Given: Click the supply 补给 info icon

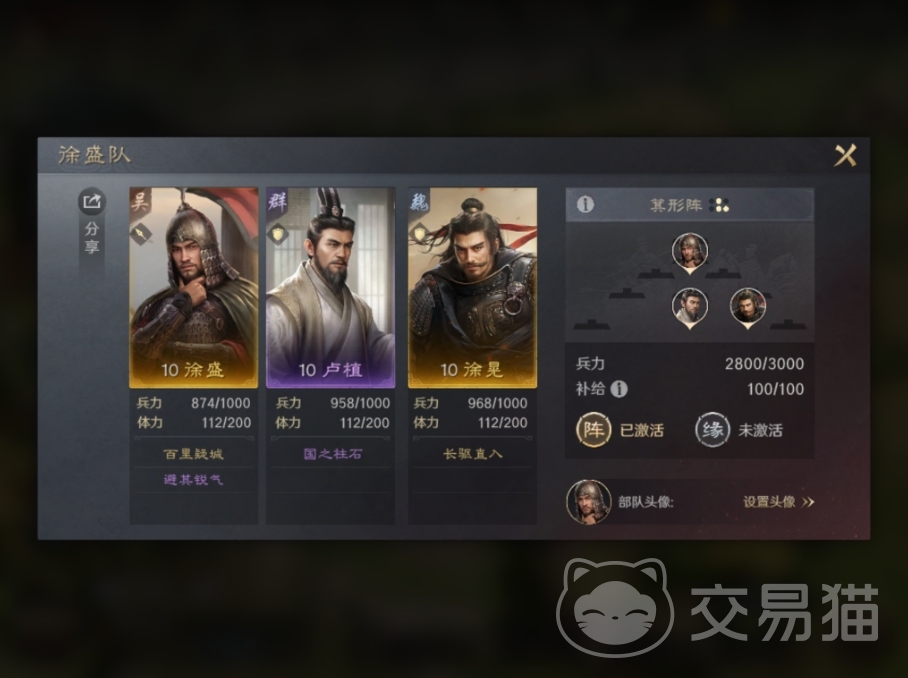Looking at the screenshot, I should point(619,389).
